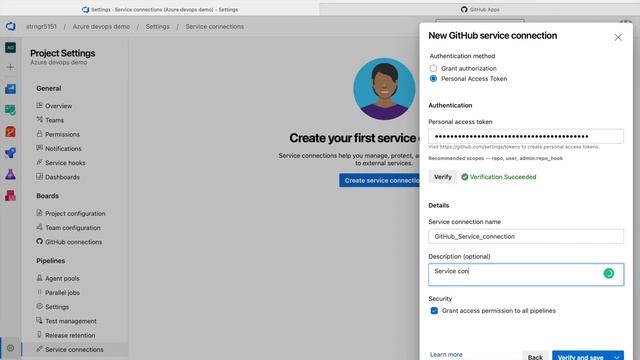Open Team configuration settings page
This screenshot has height=360, width=640.
[73, 228]
